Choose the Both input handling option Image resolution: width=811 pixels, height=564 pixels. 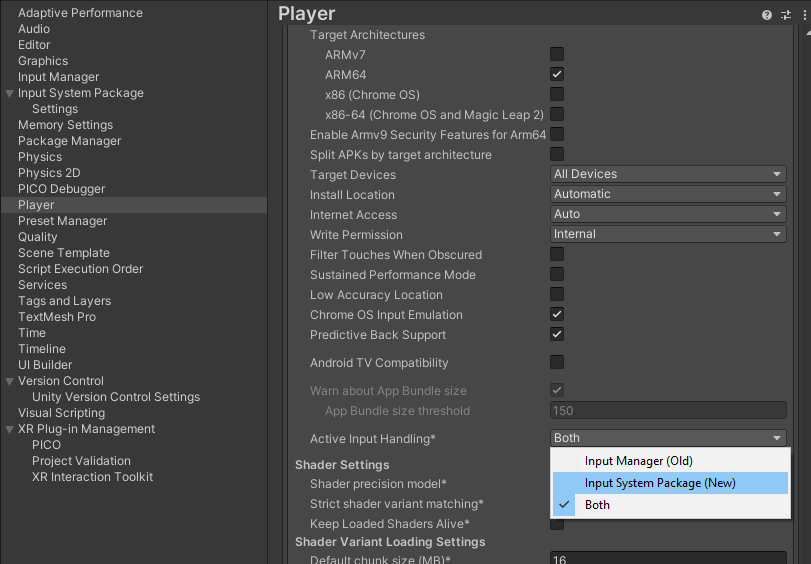click(670, 505)
